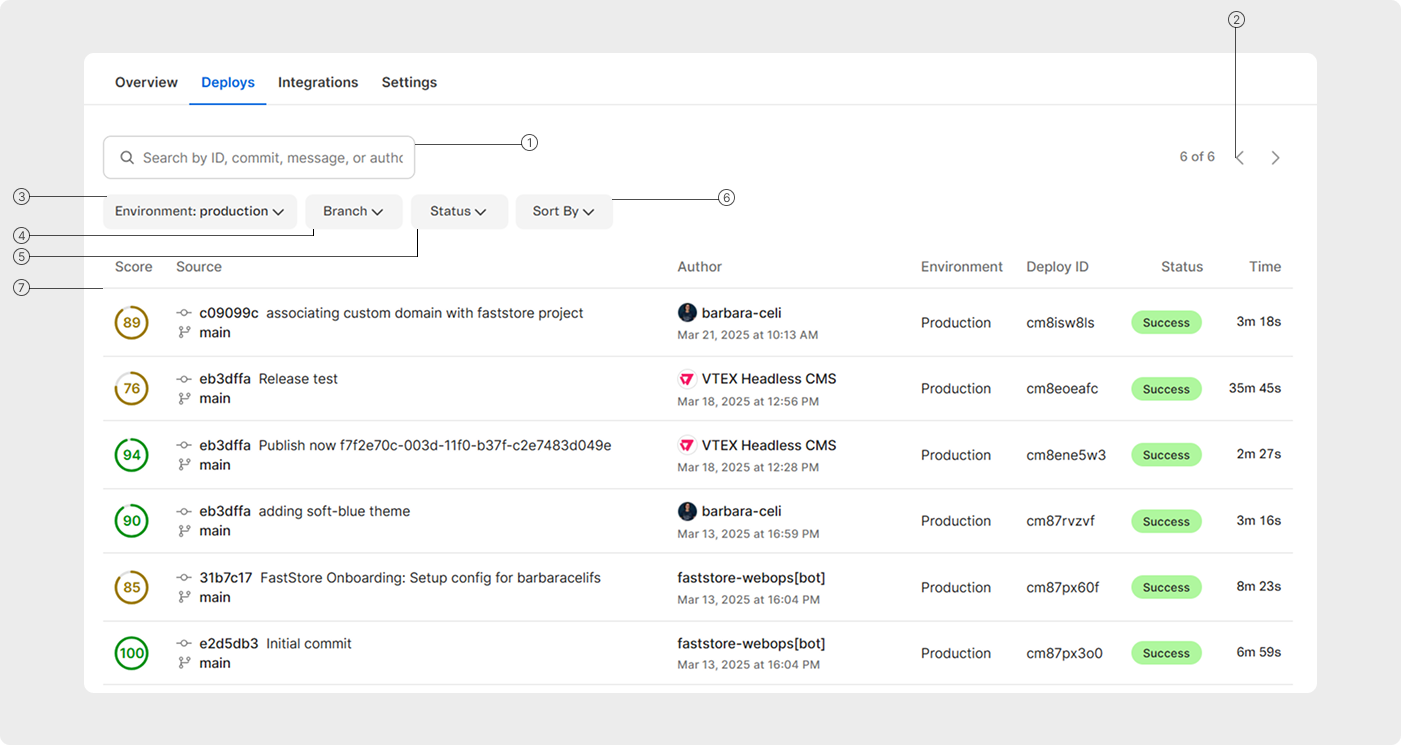Open the Integrations tab
1401x745 pixels.
pyautogui.click(x=318, y=83)
